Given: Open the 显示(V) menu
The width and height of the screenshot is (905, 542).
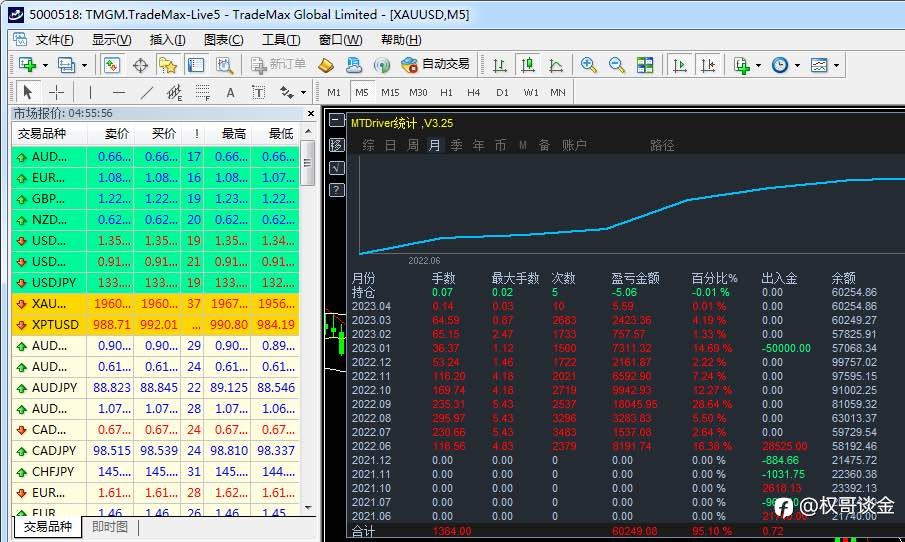Looking at the screenshot, I should [x=112, y=40].
